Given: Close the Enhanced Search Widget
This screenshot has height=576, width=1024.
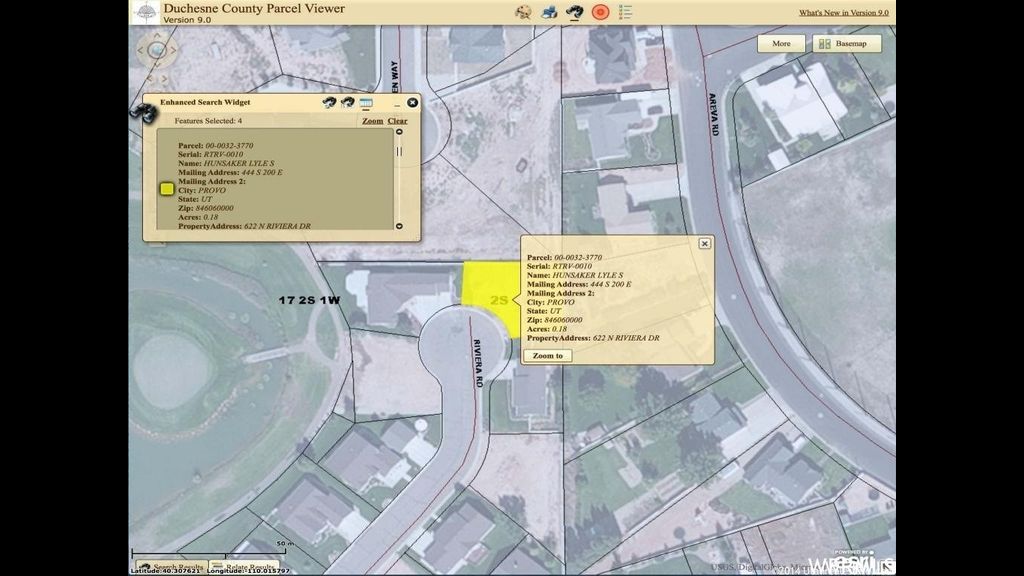Looking at the screenshot, I should tap(413, 103).
